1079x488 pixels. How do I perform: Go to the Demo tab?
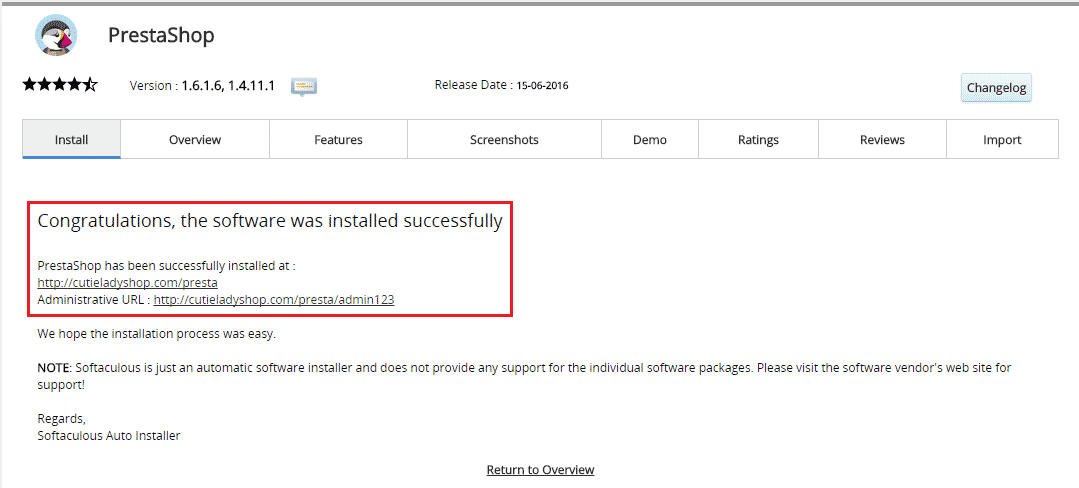(650, 140)
